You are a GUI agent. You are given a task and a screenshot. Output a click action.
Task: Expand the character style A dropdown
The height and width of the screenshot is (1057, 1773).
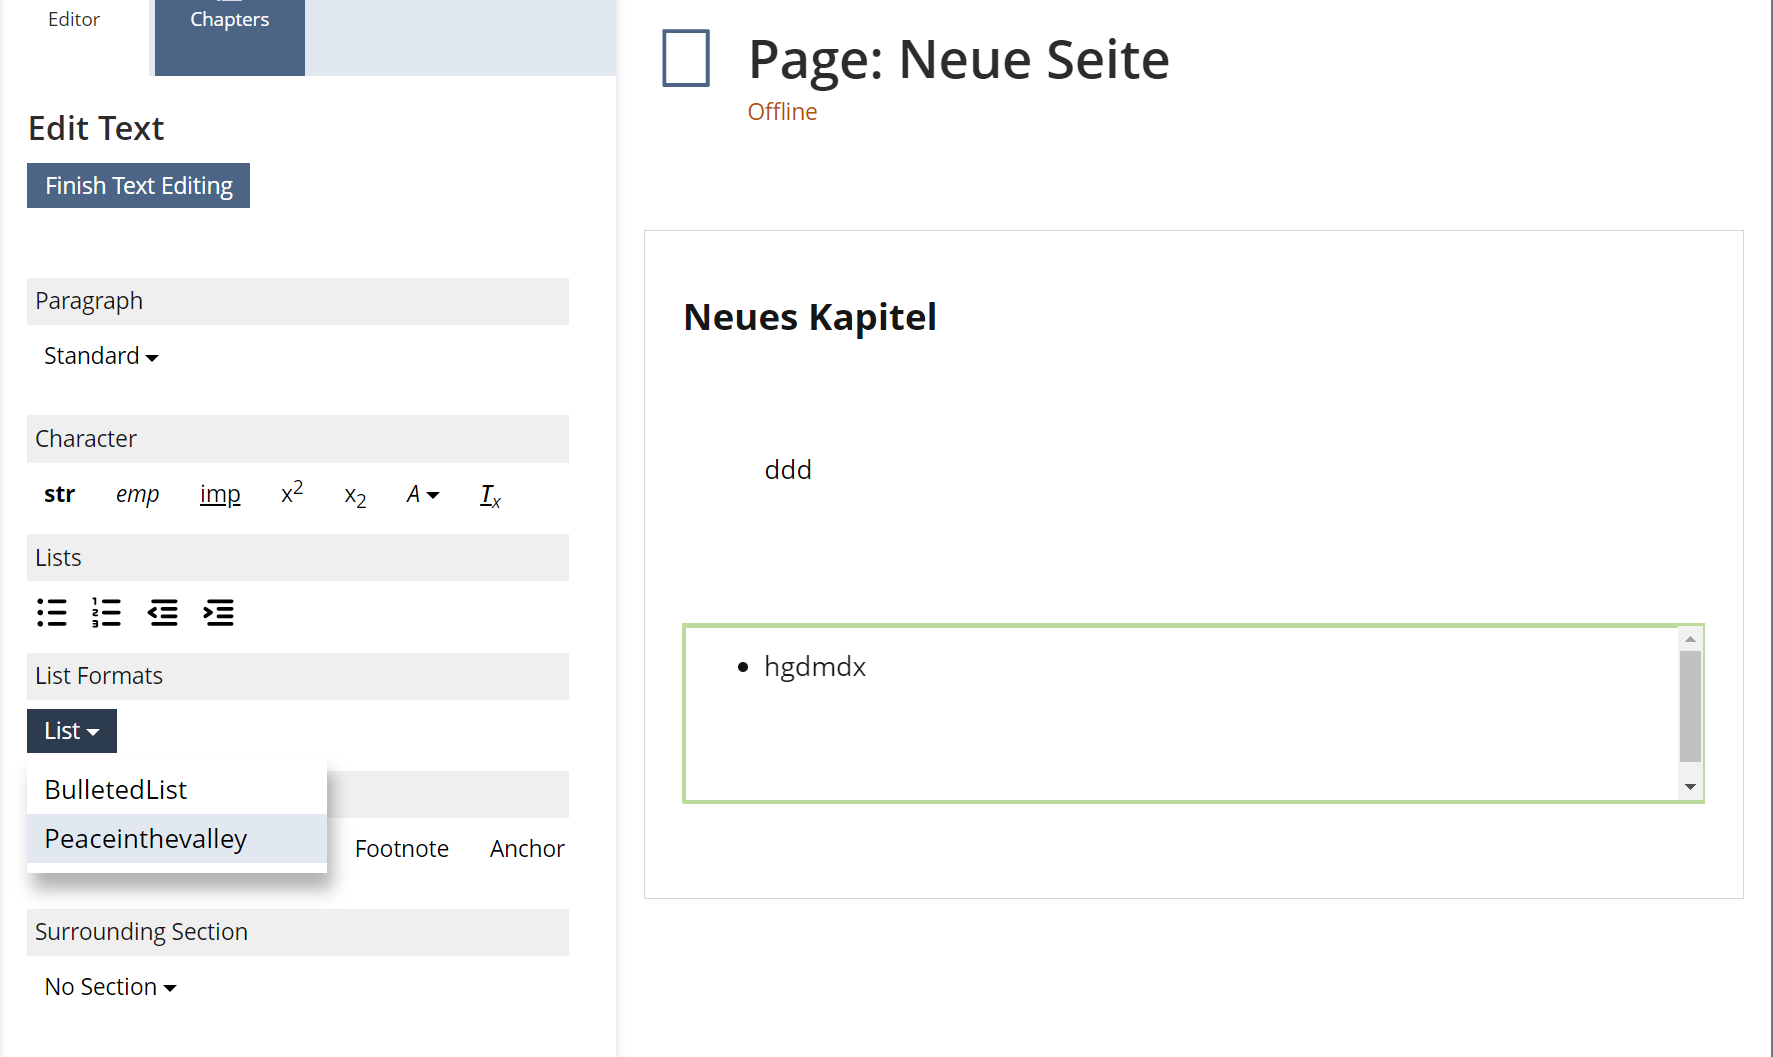[422, 494]
